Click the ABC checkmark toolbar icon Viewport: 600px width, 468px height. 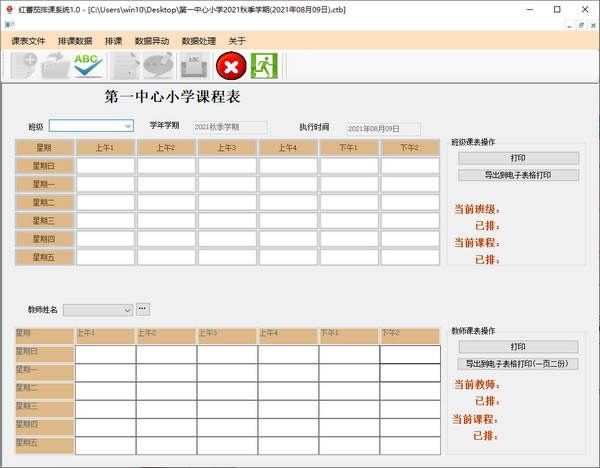coord(90,66)
